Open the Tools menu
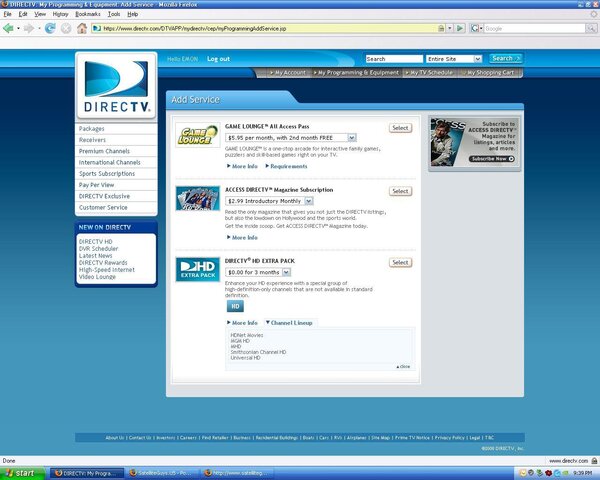This screenshot has width=600, height=480. click(114, 14)
